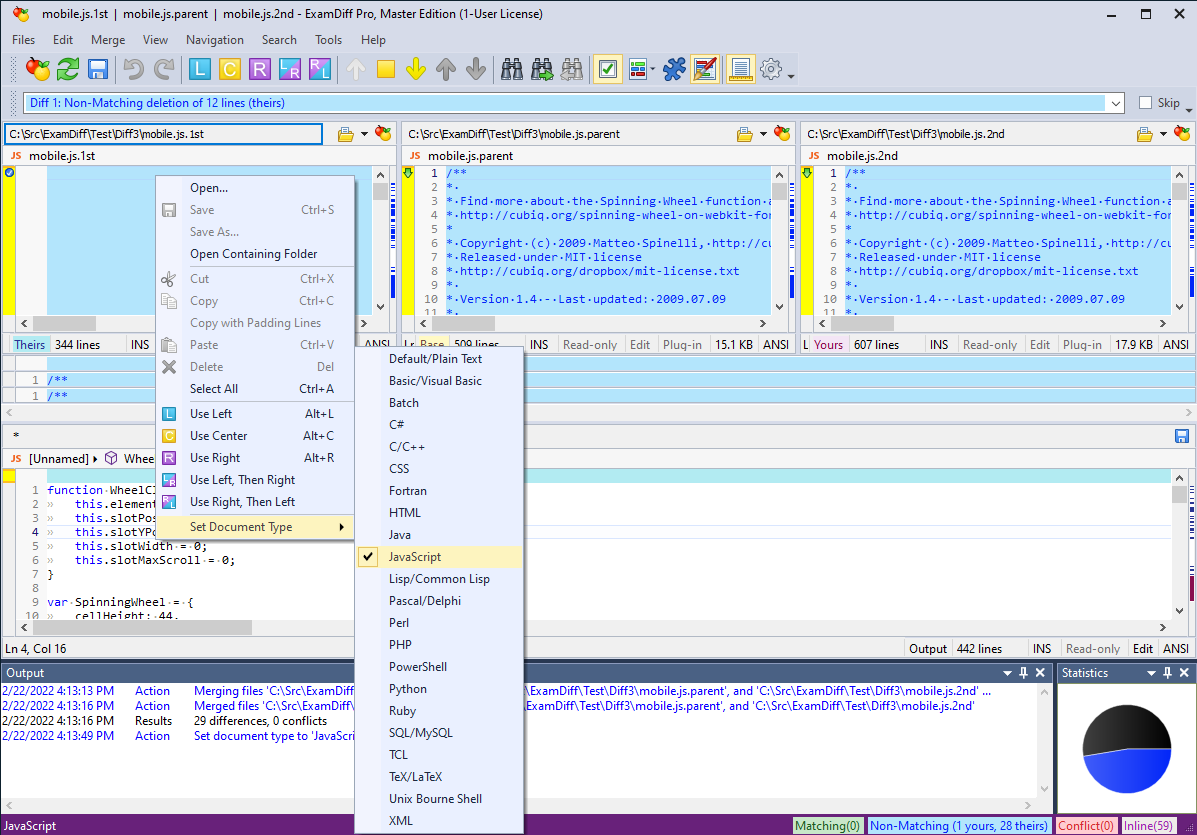1197x835 pixels.
Task: Toggle Read-only in the Output pane status bar
Action: pyautogui.click(x=1093, y=649)
